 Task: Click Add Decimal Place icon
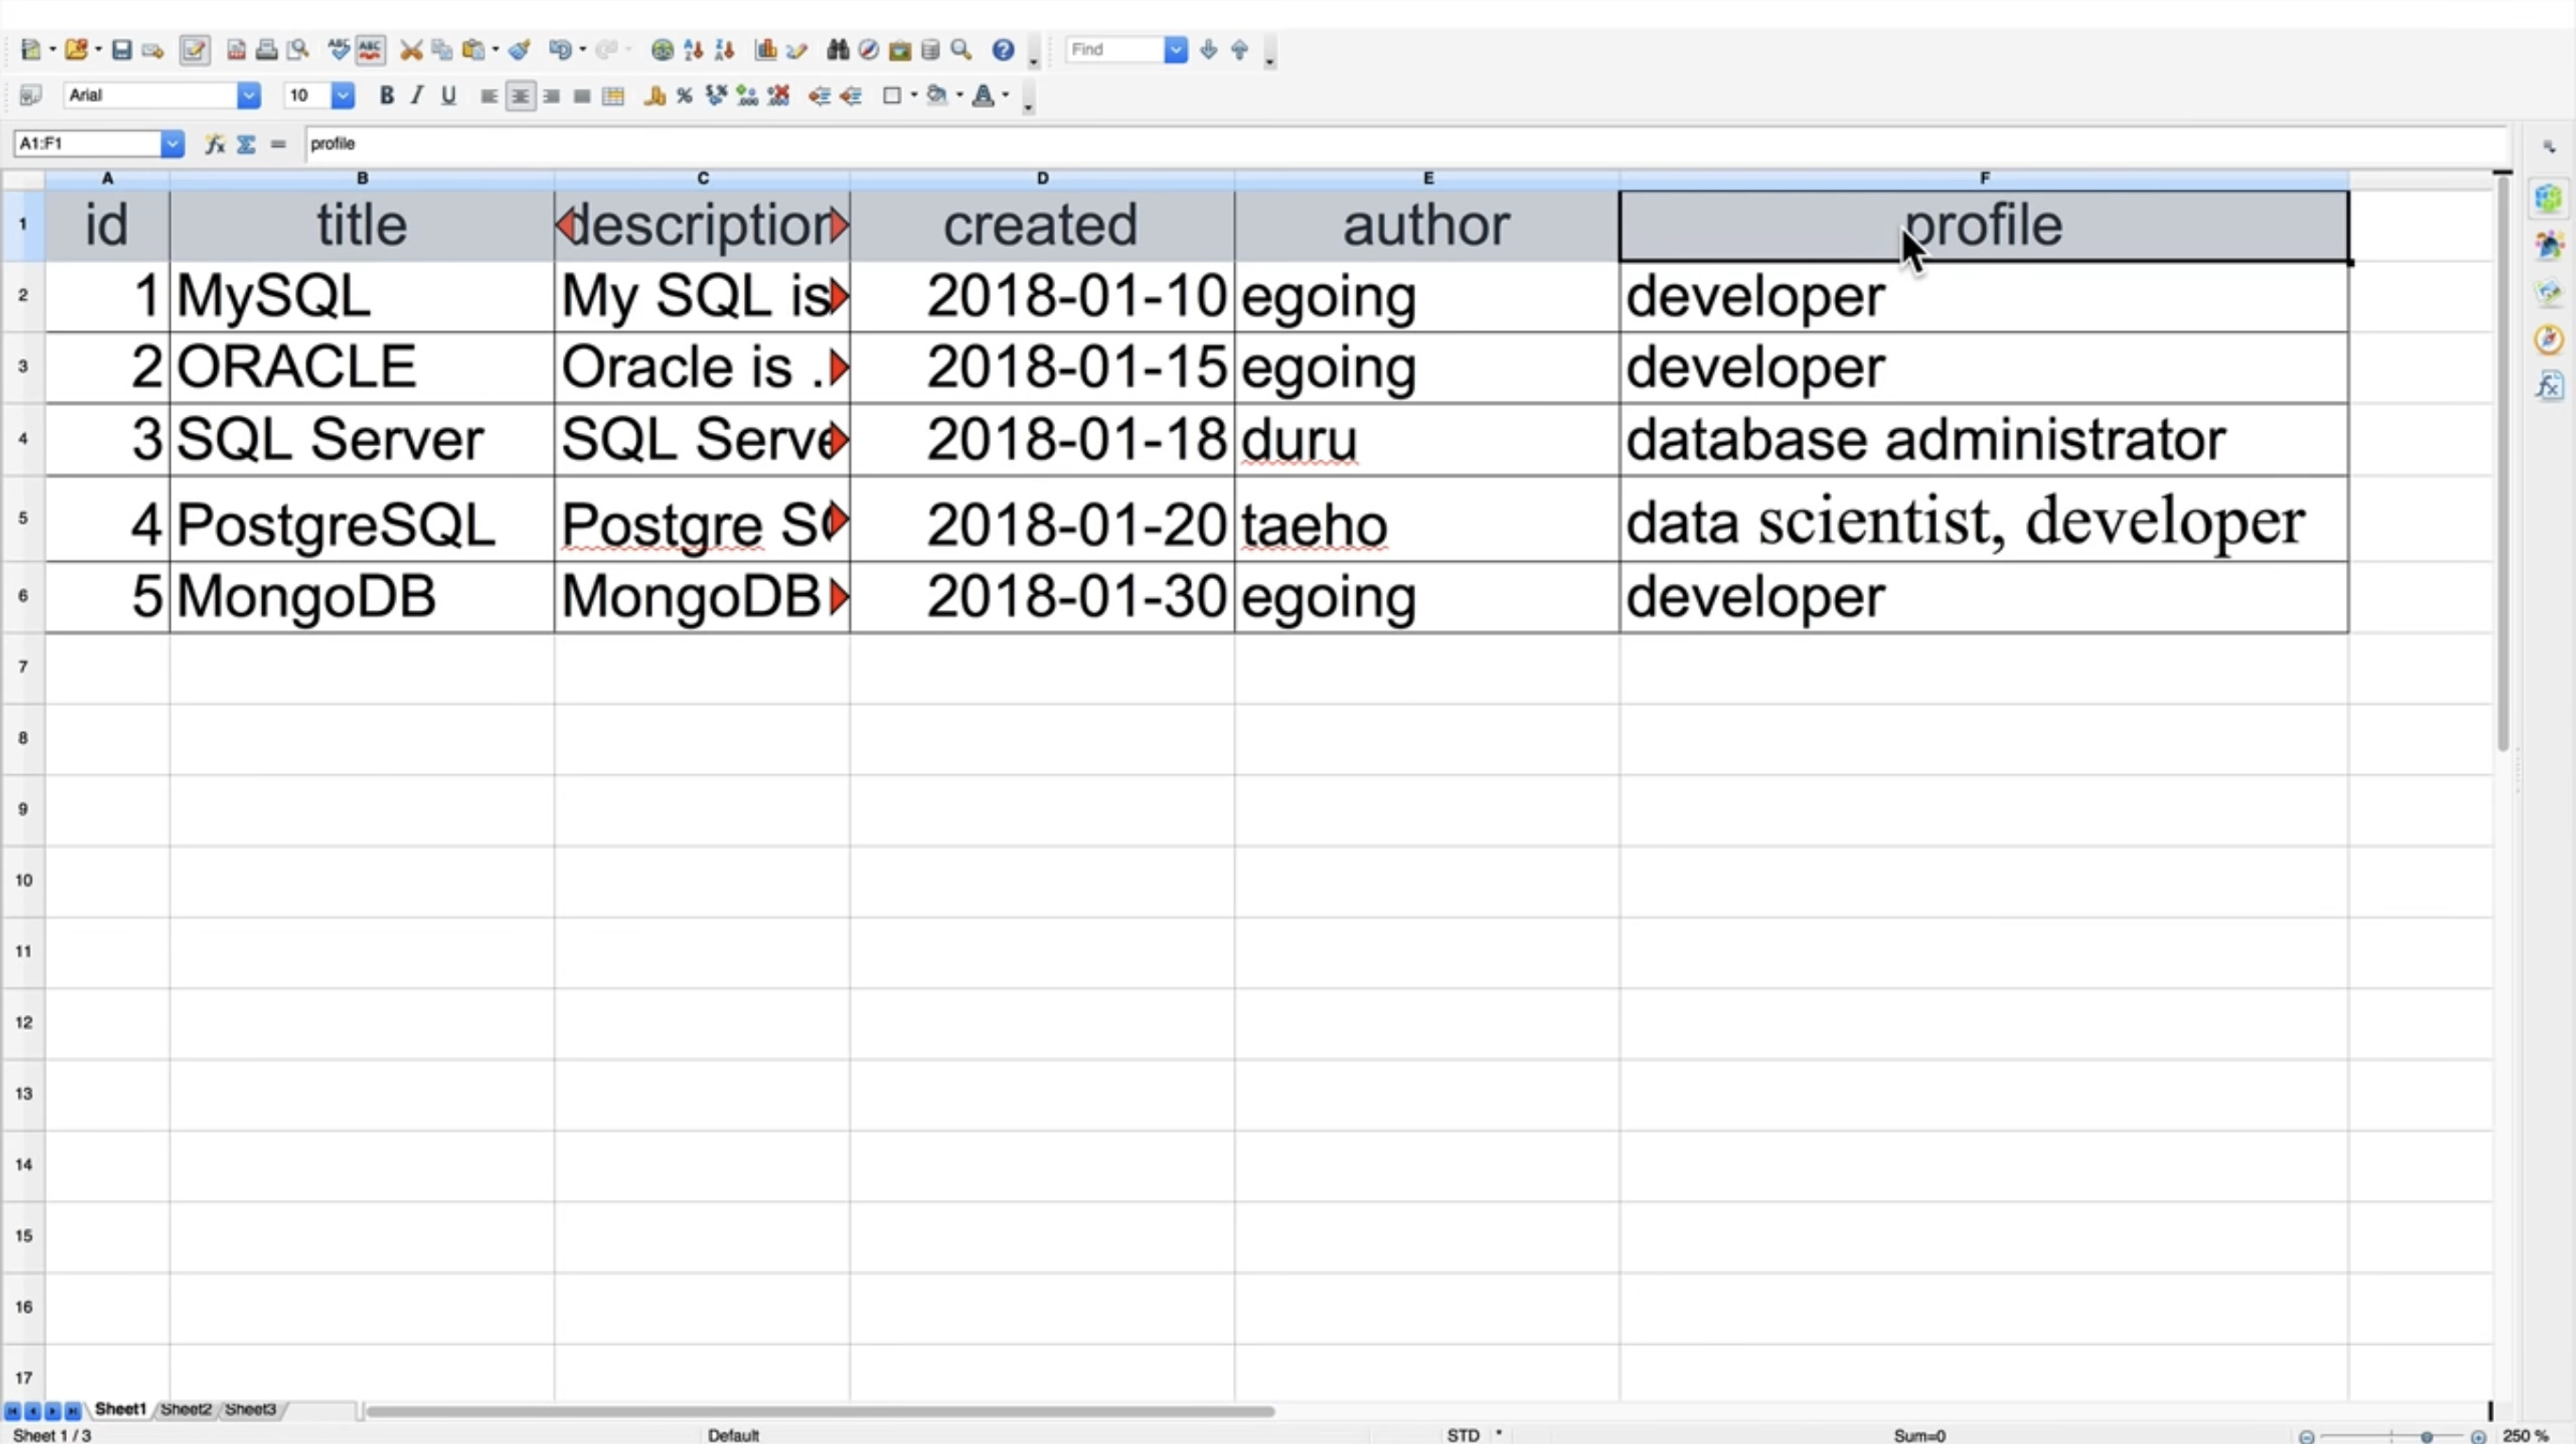[746, 96]
